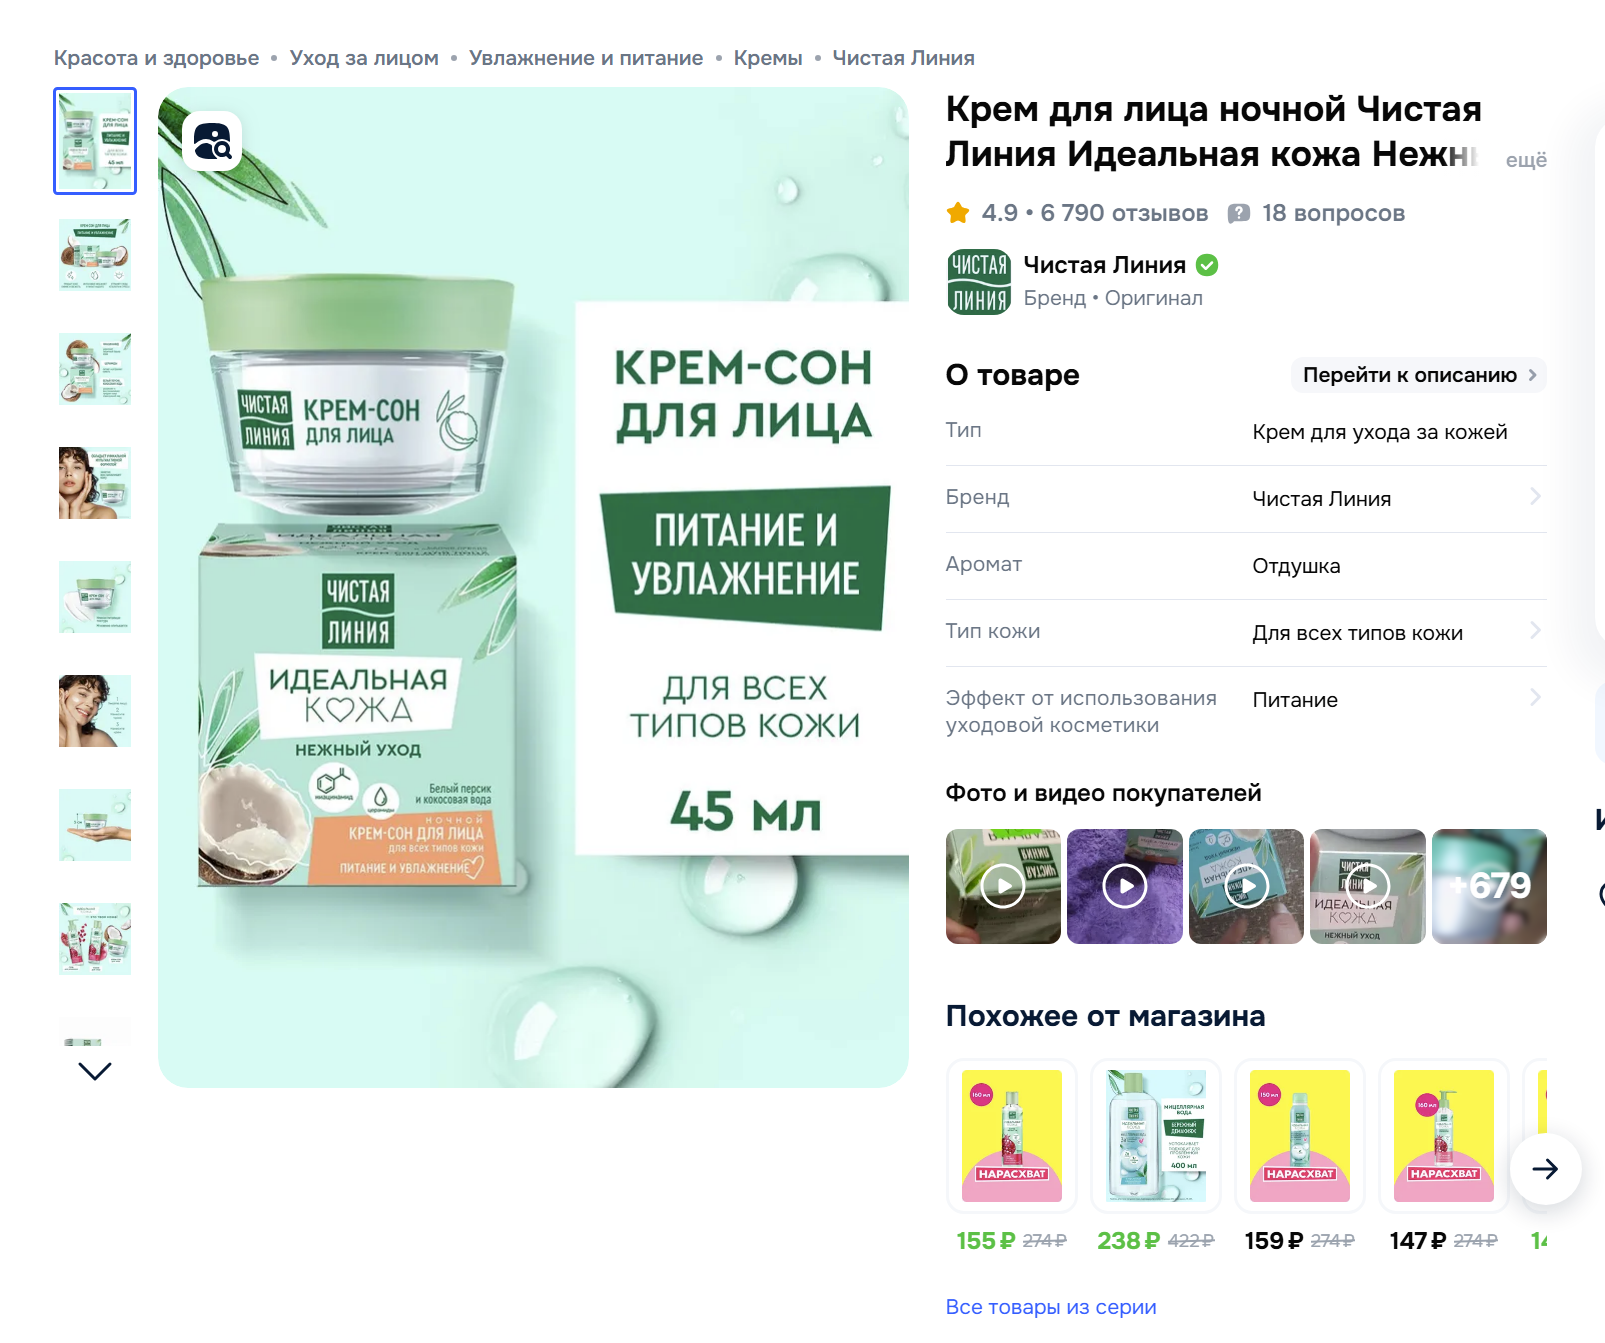
Task: Open +679 more customer photos
Action: 1489,886
